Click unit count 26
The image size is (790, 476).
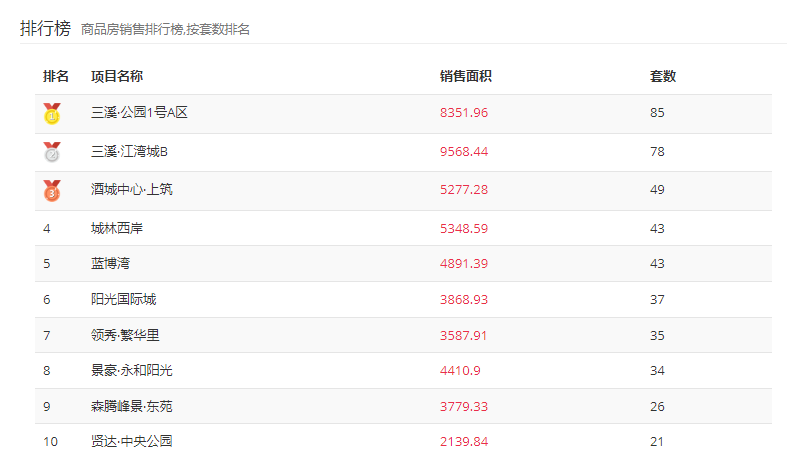(x=657, y=406)
